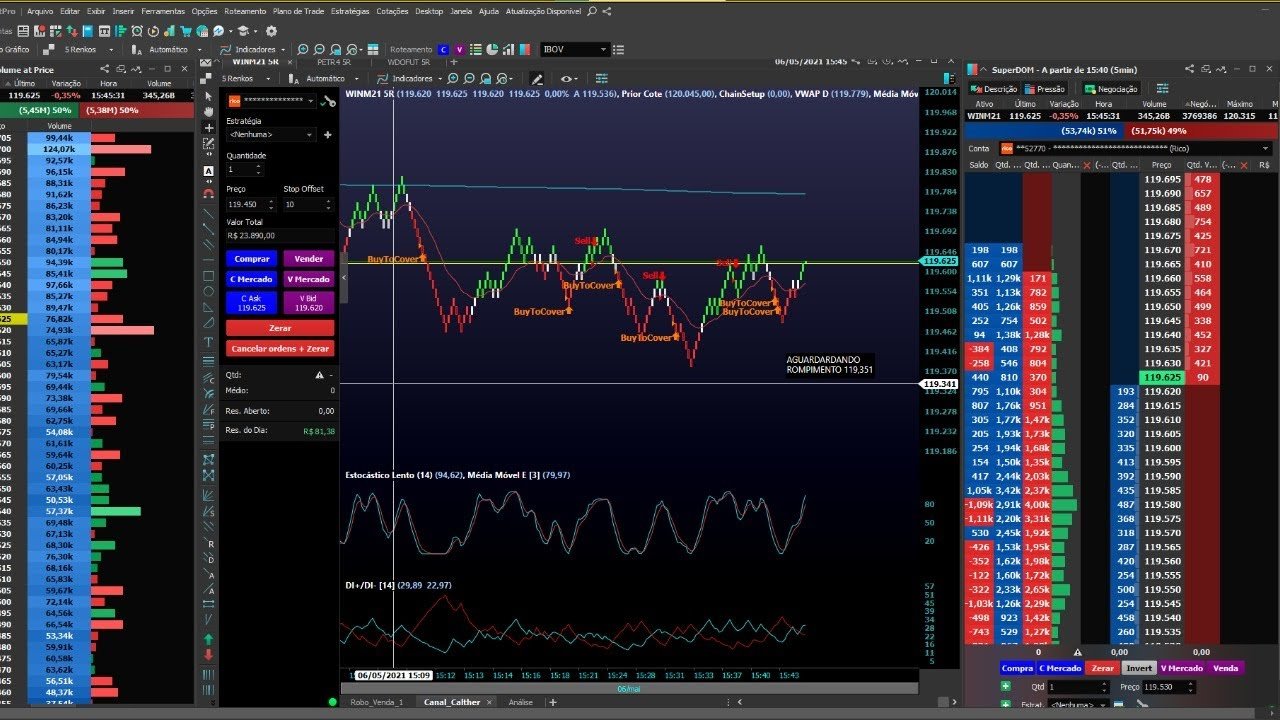This screenshot has height=720, width=1280.
Task: Open the Arquivo menu
Action: (x=40, y=11)
